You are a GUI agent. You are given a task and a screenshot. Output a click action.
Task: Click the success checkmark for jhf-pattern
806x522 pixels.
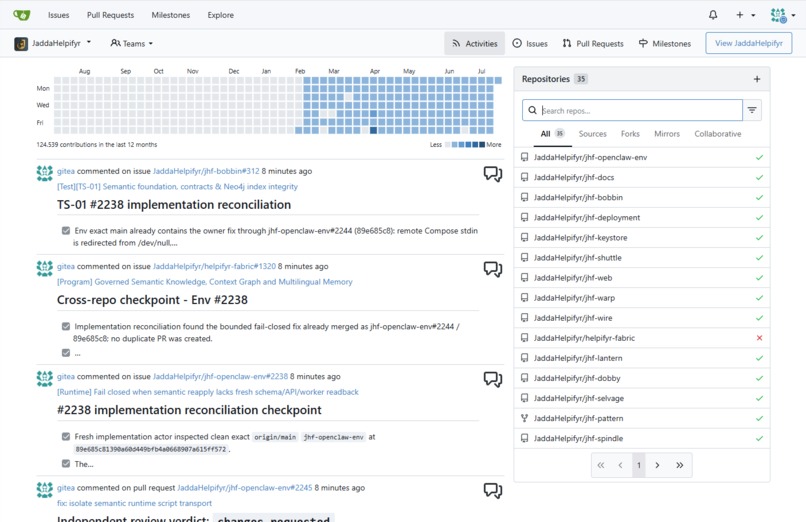(x=759, y=418)
